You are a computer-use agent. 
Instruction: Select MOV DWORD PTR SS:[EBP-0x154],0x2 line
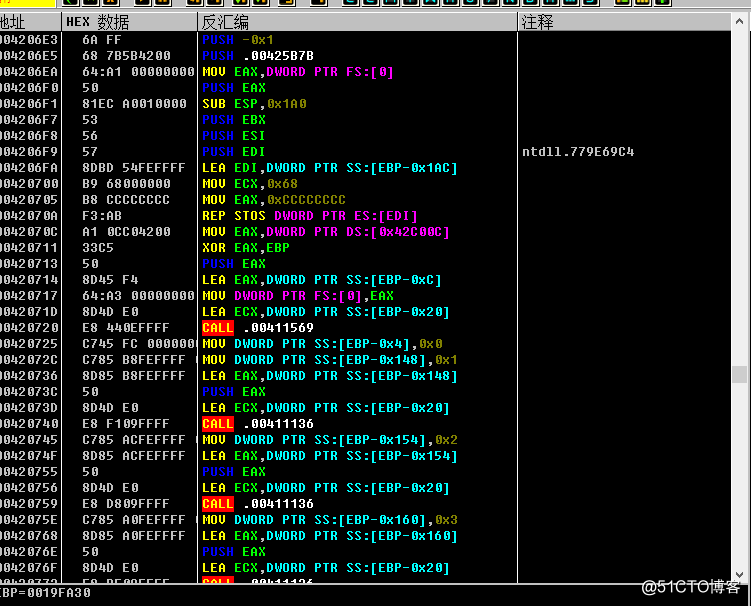coord(330,440)
